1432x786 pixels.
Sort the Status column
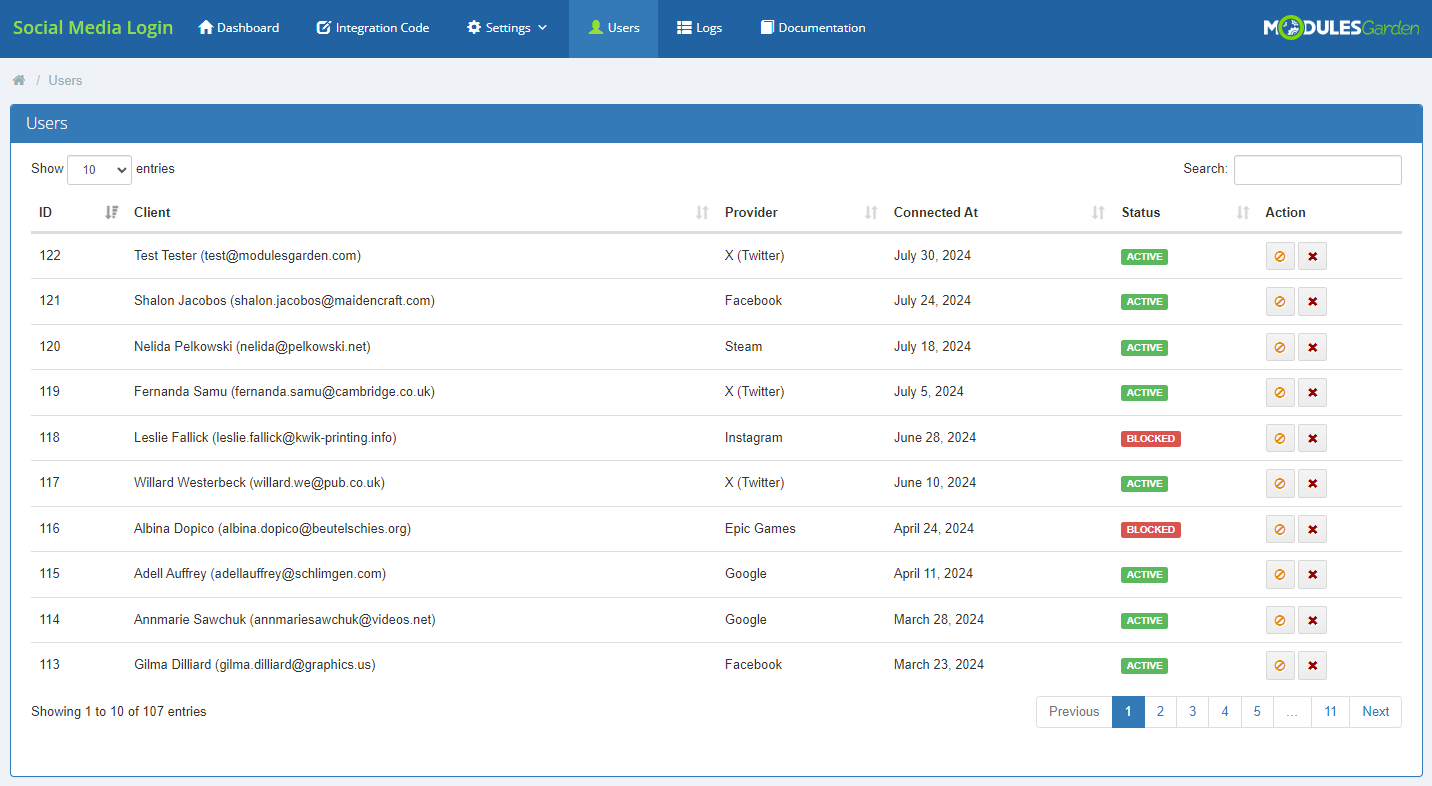click(1142, 212)
